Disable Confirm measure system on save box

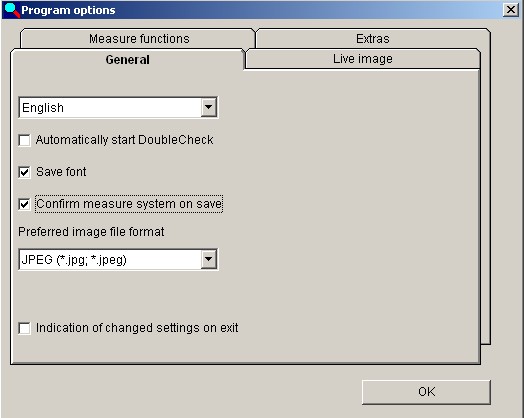coord(24,204)
